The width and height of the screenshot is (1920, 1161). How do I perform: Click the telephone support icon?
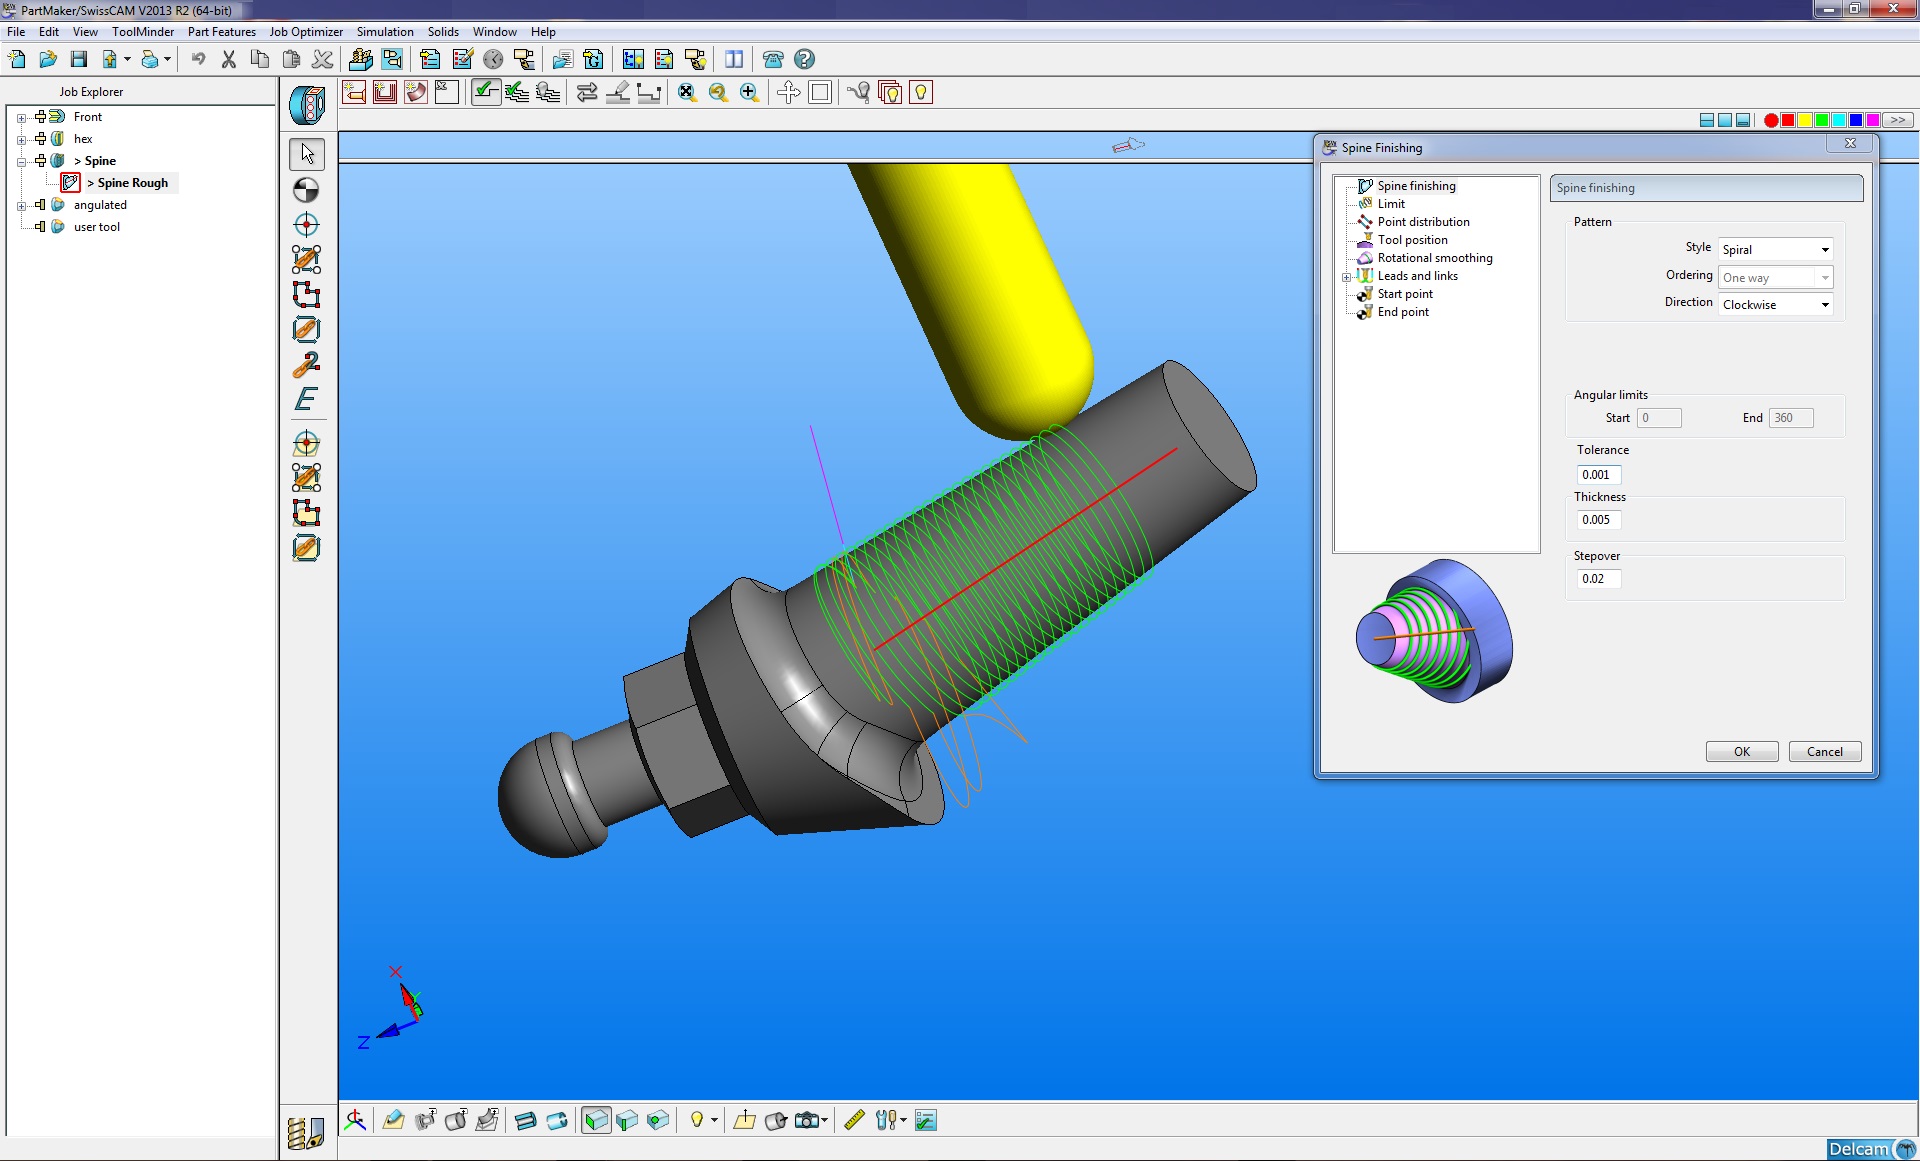[x=773, y=60]
